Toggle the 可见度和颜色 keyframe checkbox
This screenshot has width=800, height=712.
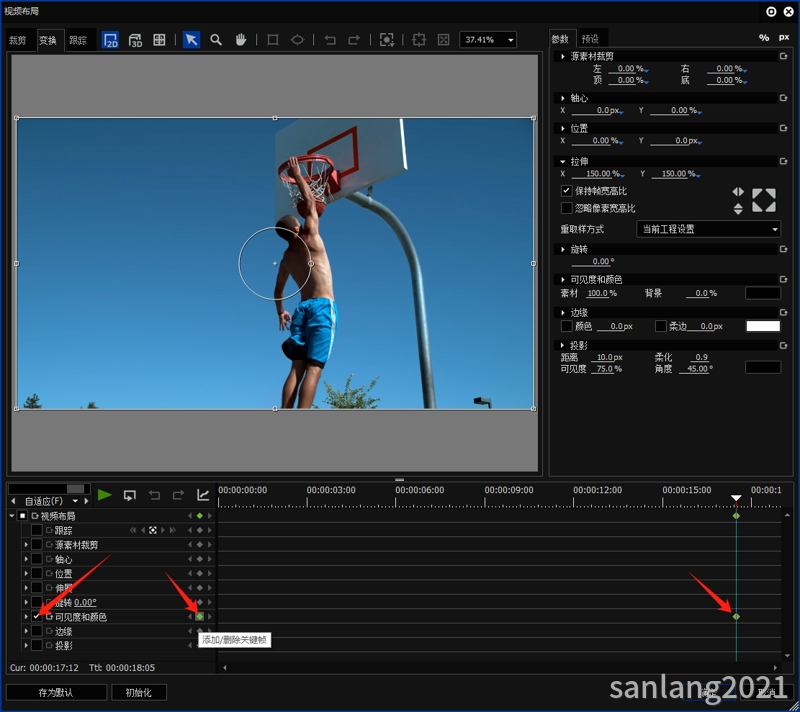click(37, 617)
